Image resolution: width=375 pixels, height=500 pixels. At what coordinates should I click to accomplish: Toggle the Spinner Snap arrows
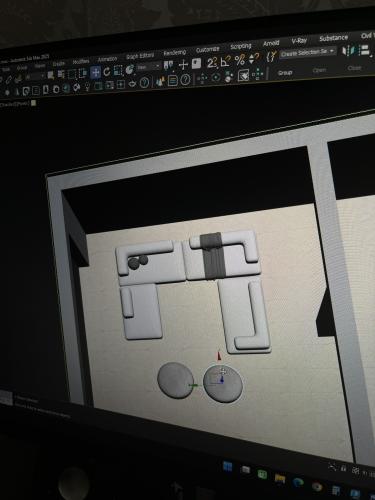(254, 59)
